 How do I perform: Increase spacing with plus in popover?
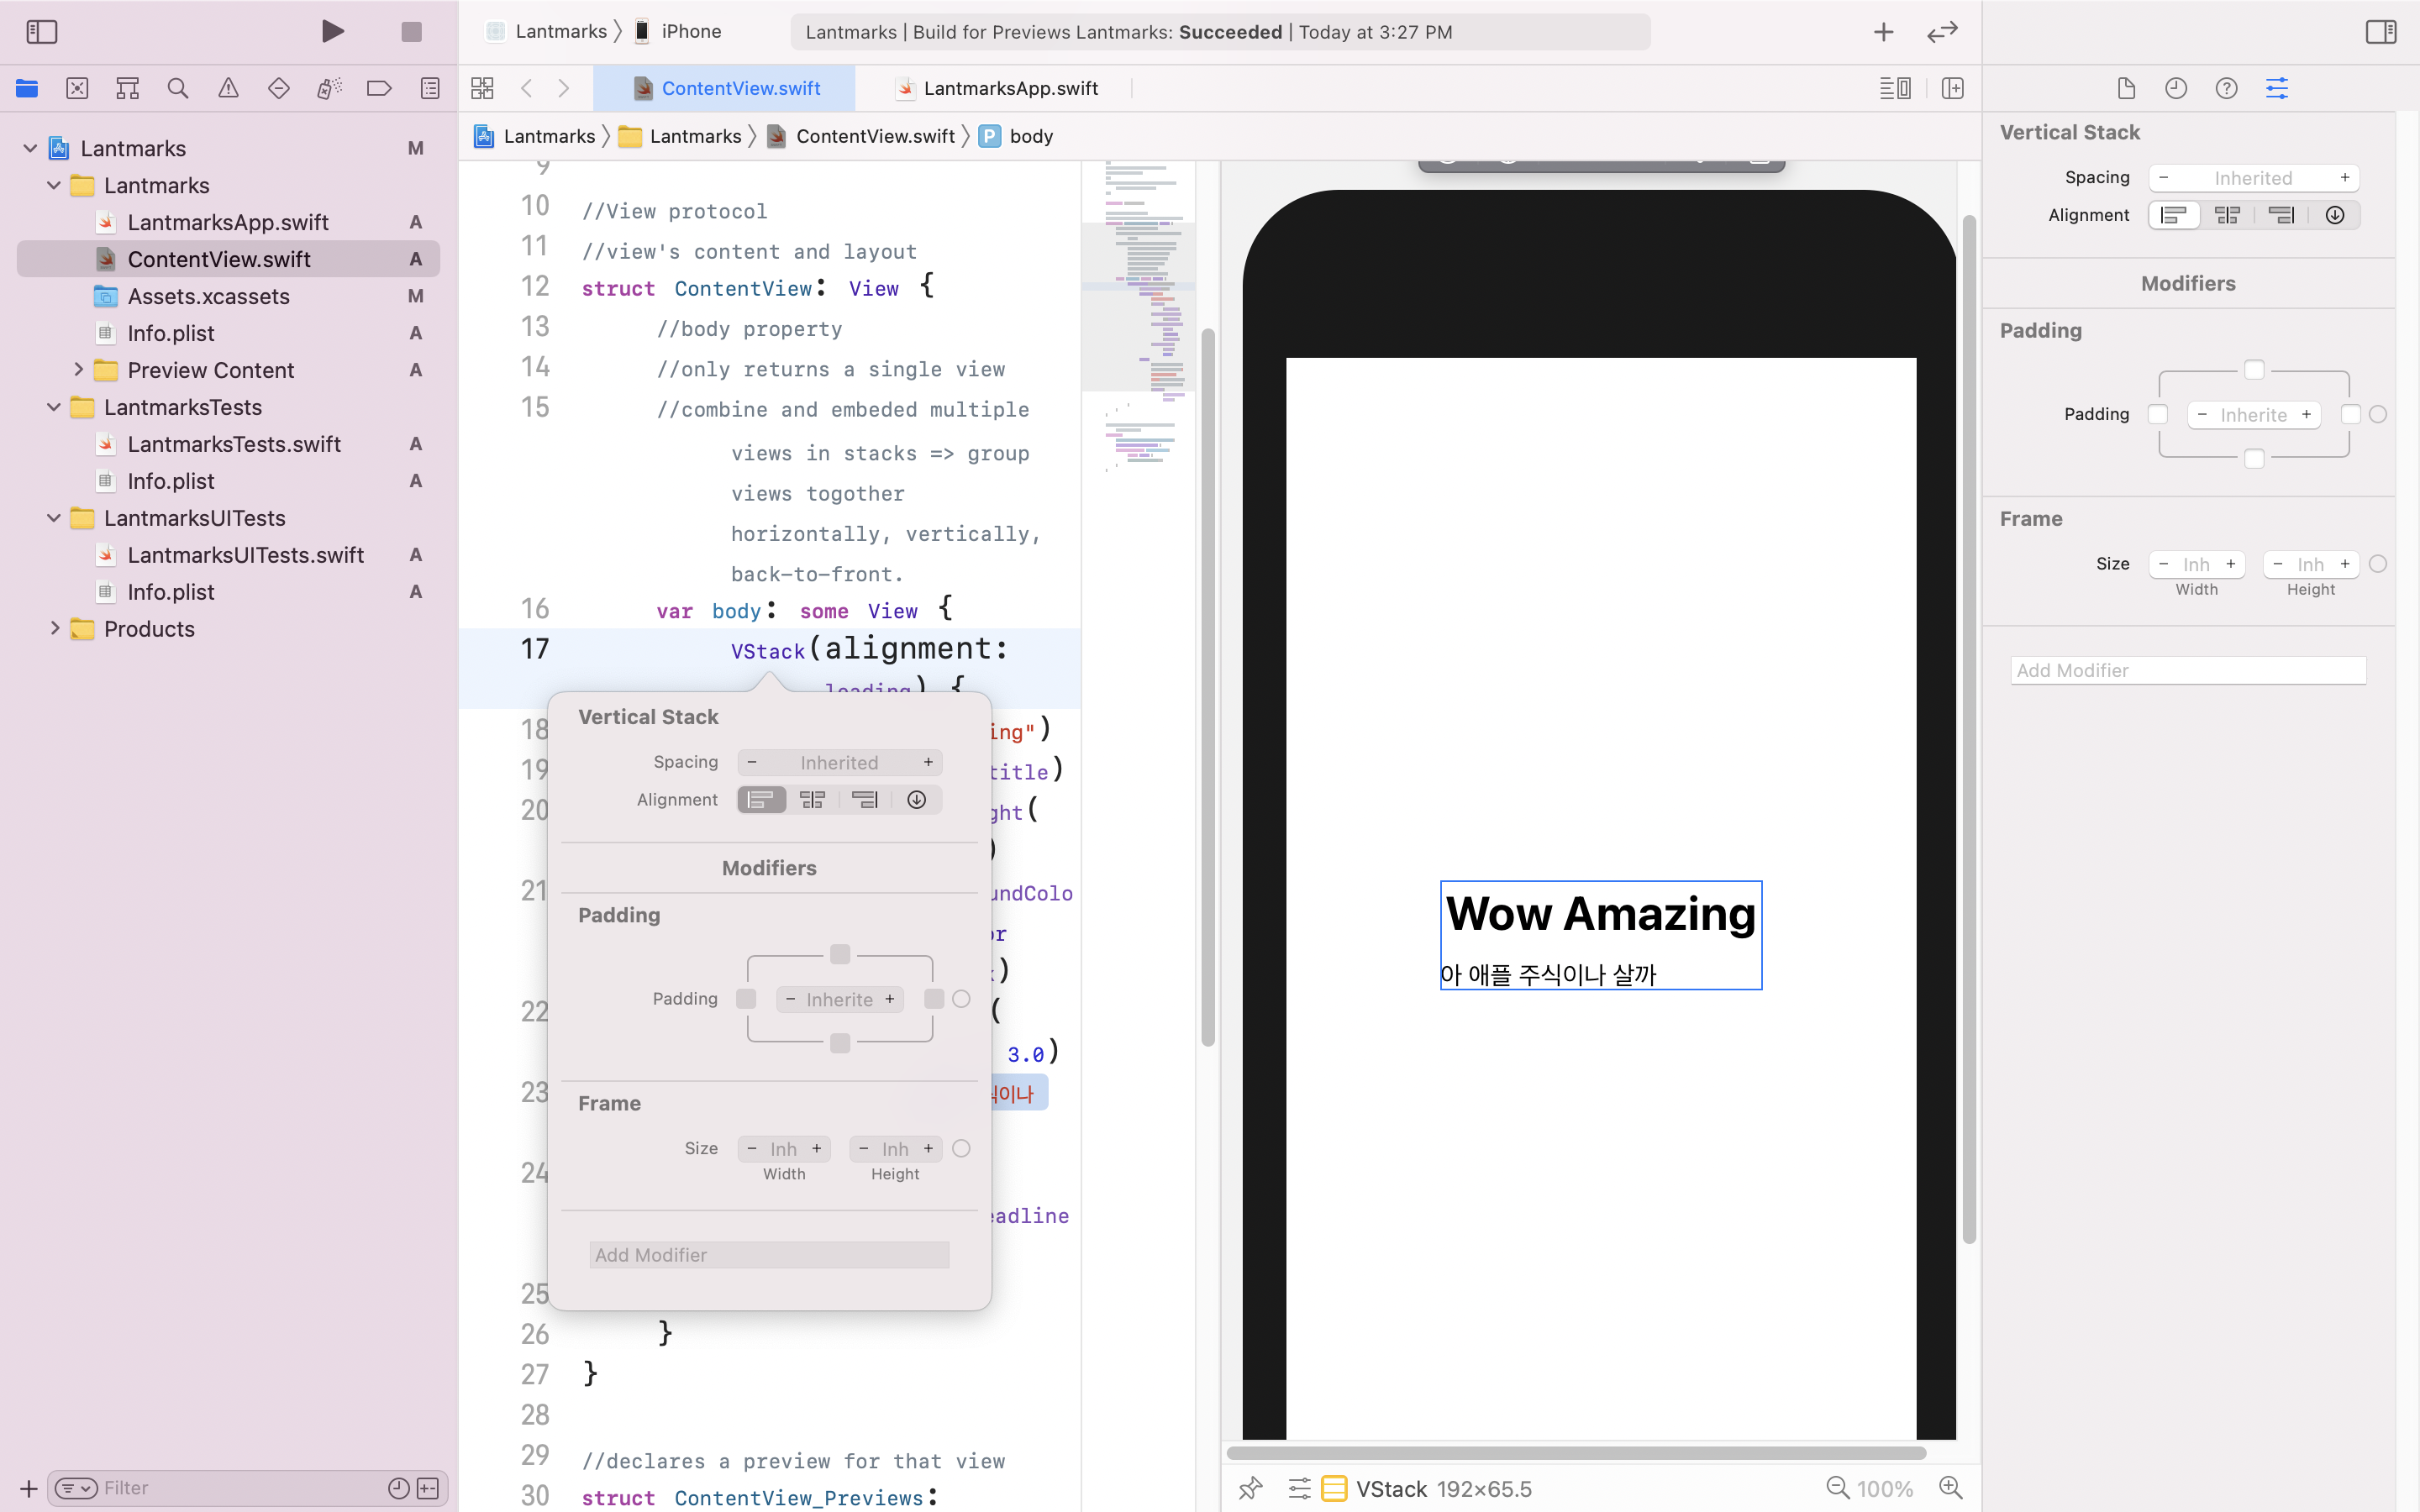(x=928, y=762)
